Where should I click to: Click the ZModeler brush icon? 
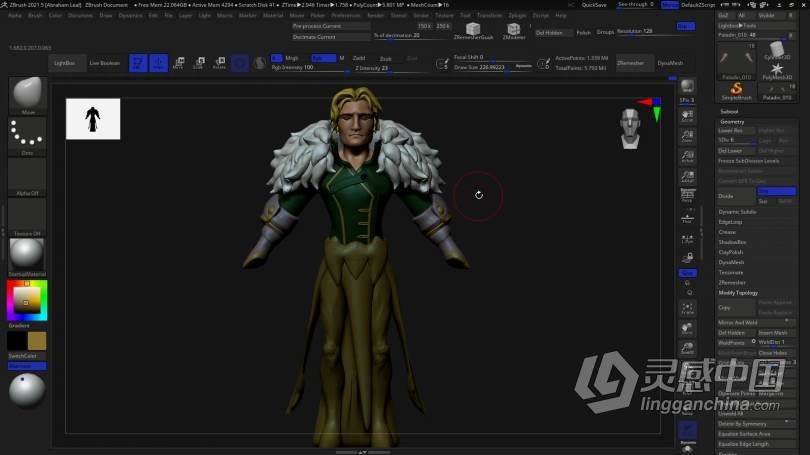[513, 31]
